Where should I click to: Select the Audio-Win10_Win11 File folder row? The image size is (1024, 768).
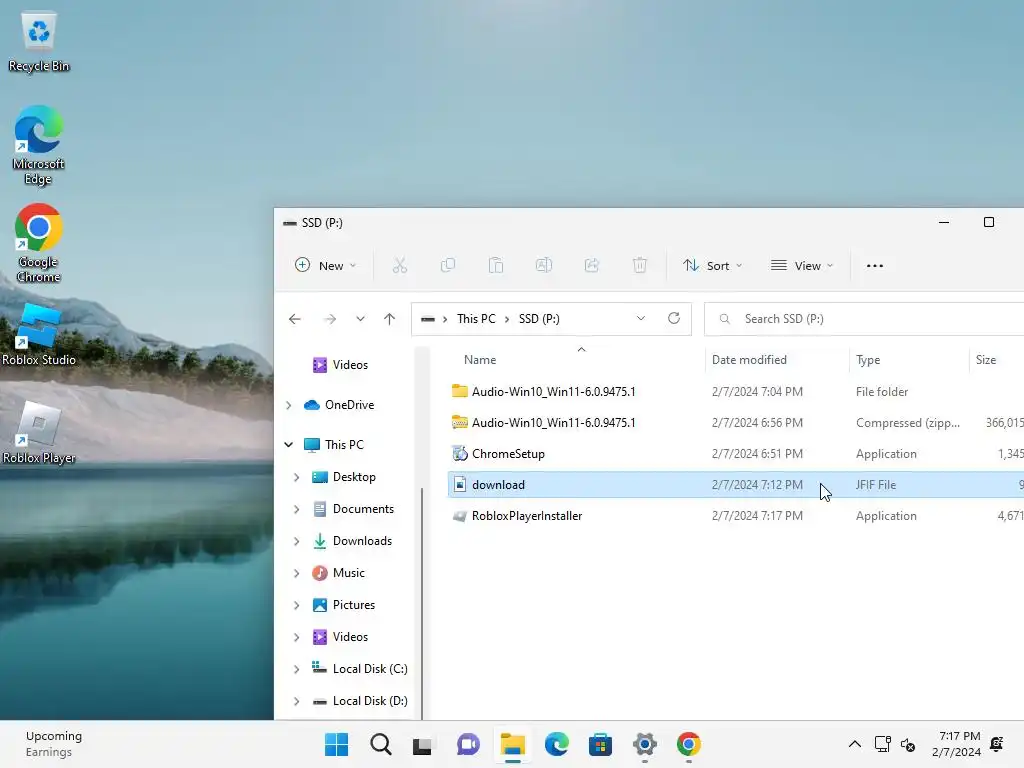click(x=736, y=392)
